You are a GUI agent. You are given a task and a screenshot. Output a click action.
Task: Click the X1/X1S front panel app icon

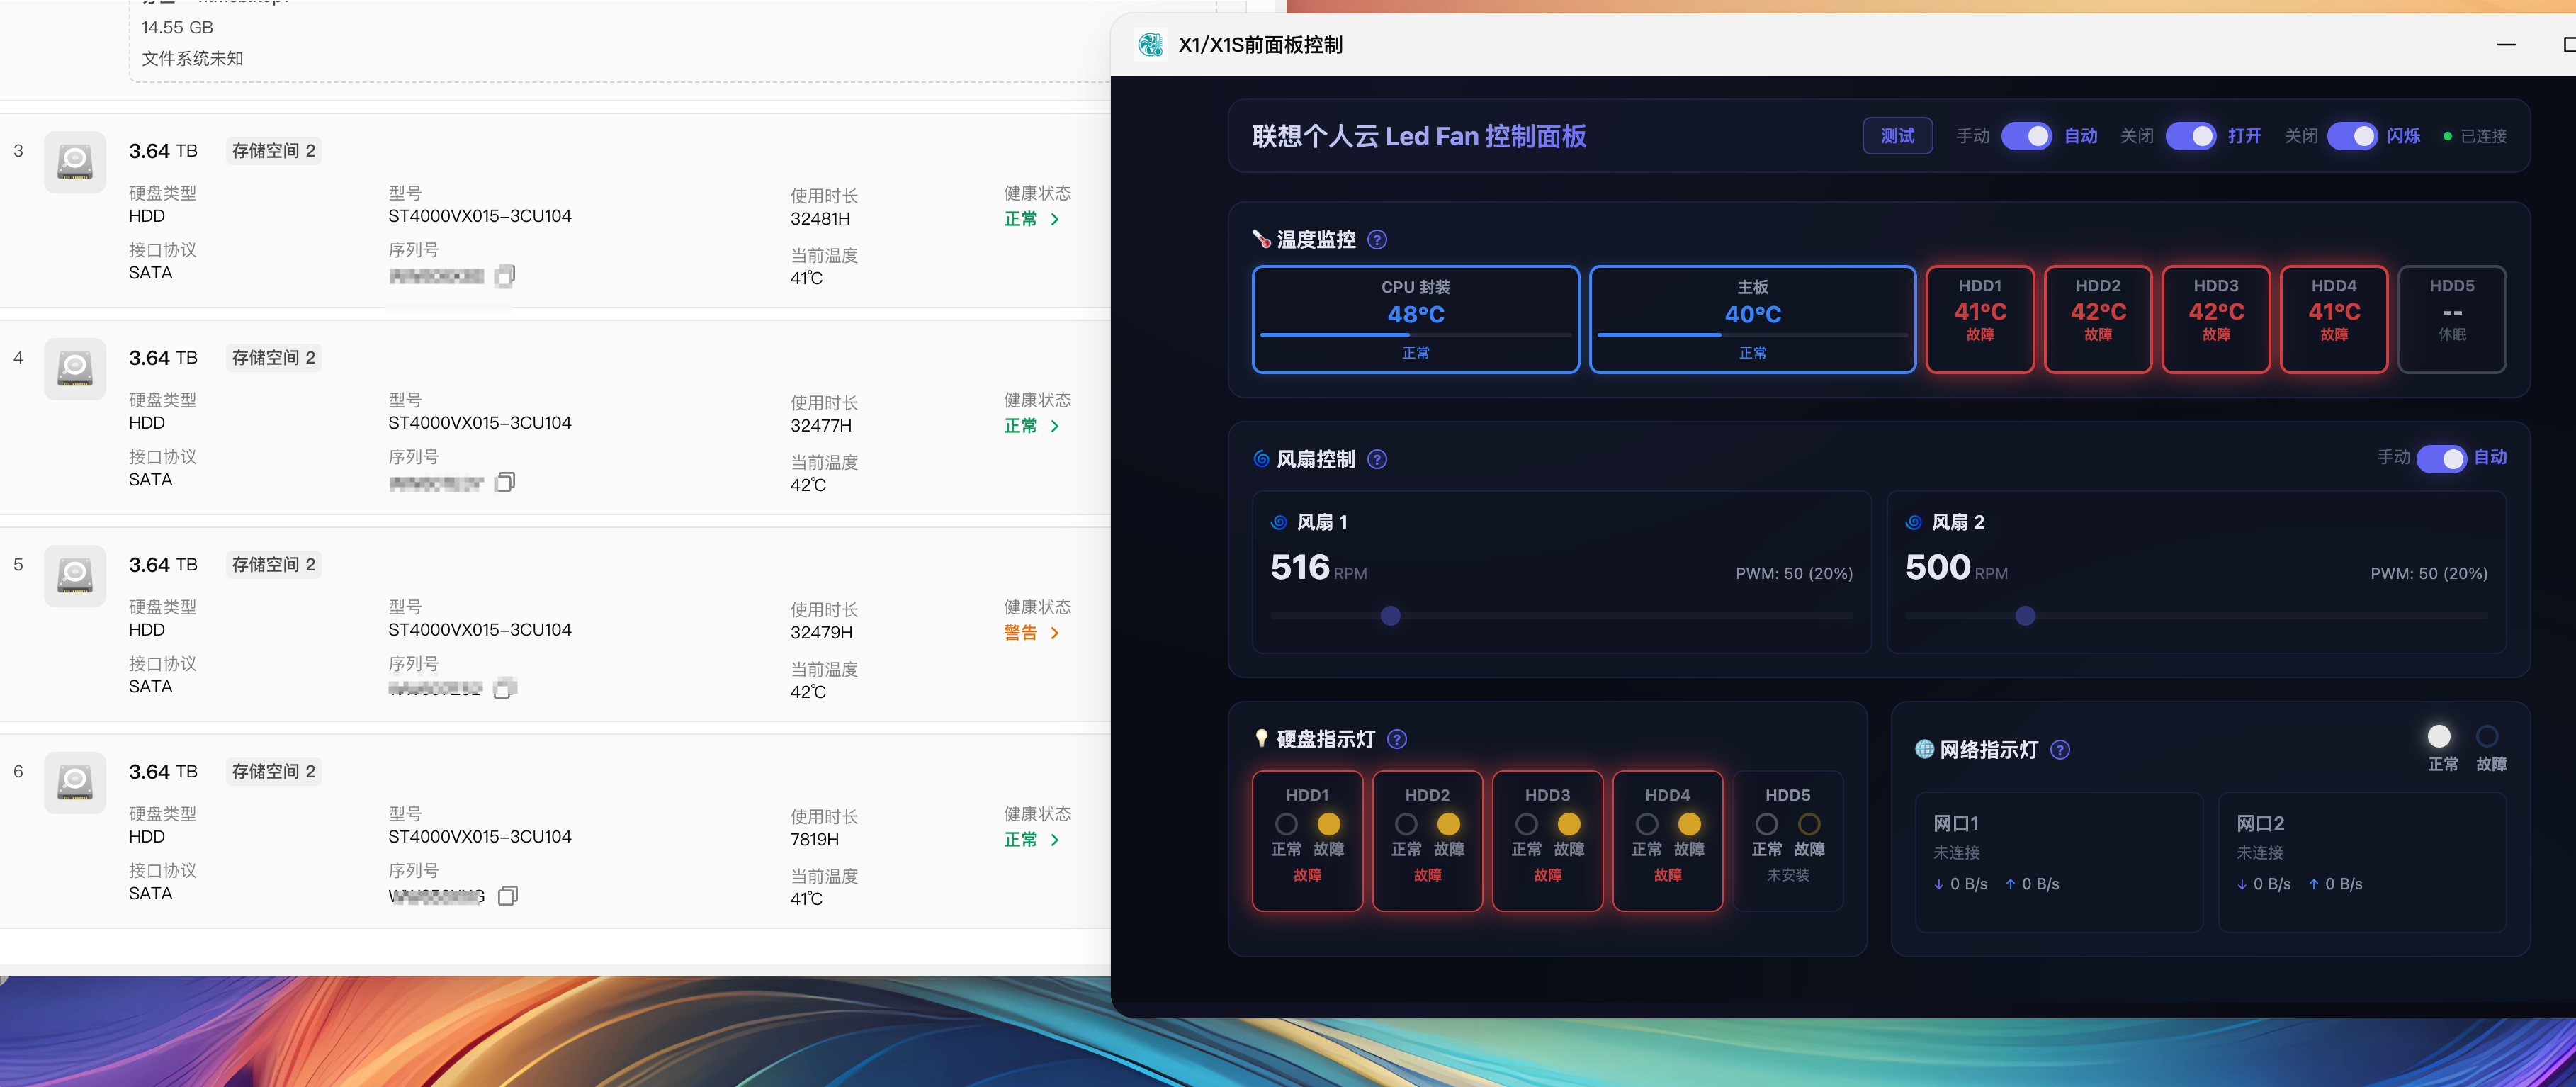click(x=1150, y=45)
